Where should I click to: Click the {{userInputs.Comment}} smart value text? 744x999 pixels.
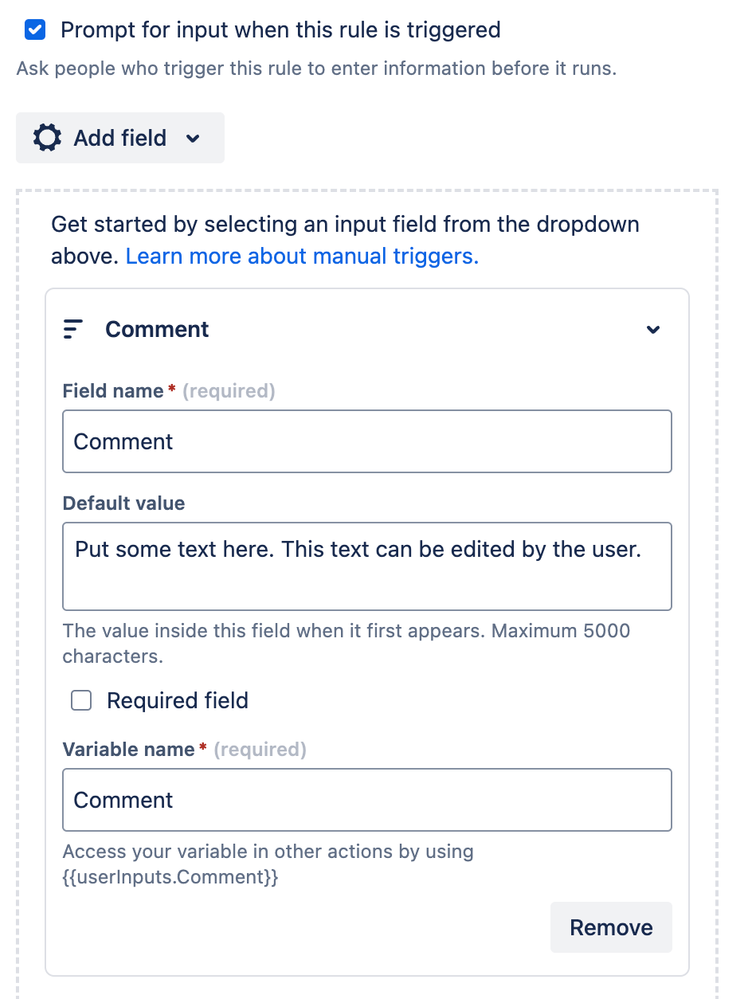click(170, 877)
